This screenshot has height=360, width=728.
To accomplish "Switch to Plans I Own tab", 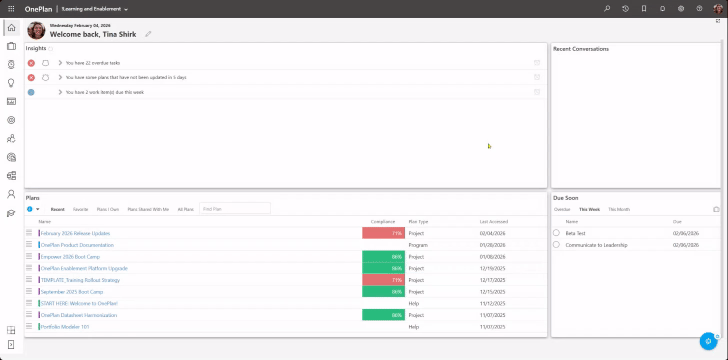I will [108, 209].
